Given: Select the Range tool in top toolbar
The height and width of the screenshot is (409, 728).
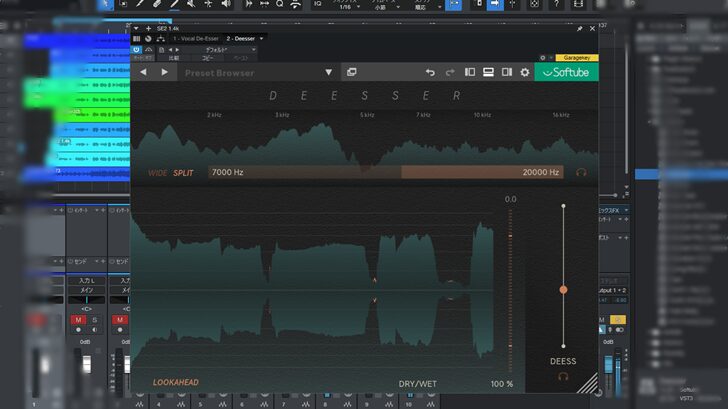Looking at the screenshot, I should (x=124, y=4).
